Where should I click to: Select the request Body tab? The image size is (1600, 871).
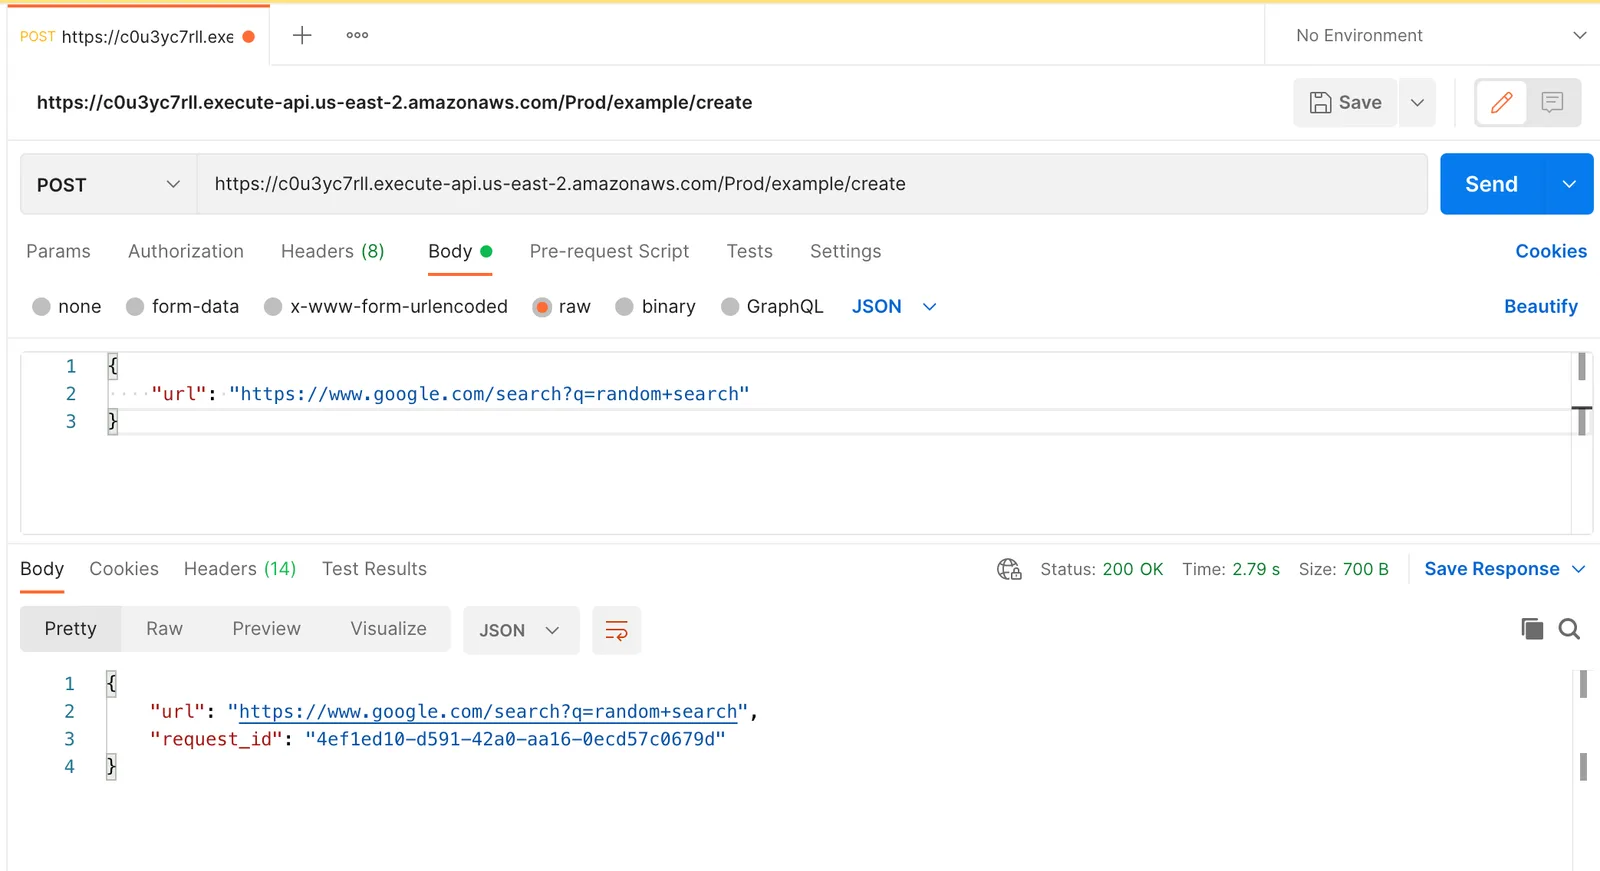[x=460, y=251]
